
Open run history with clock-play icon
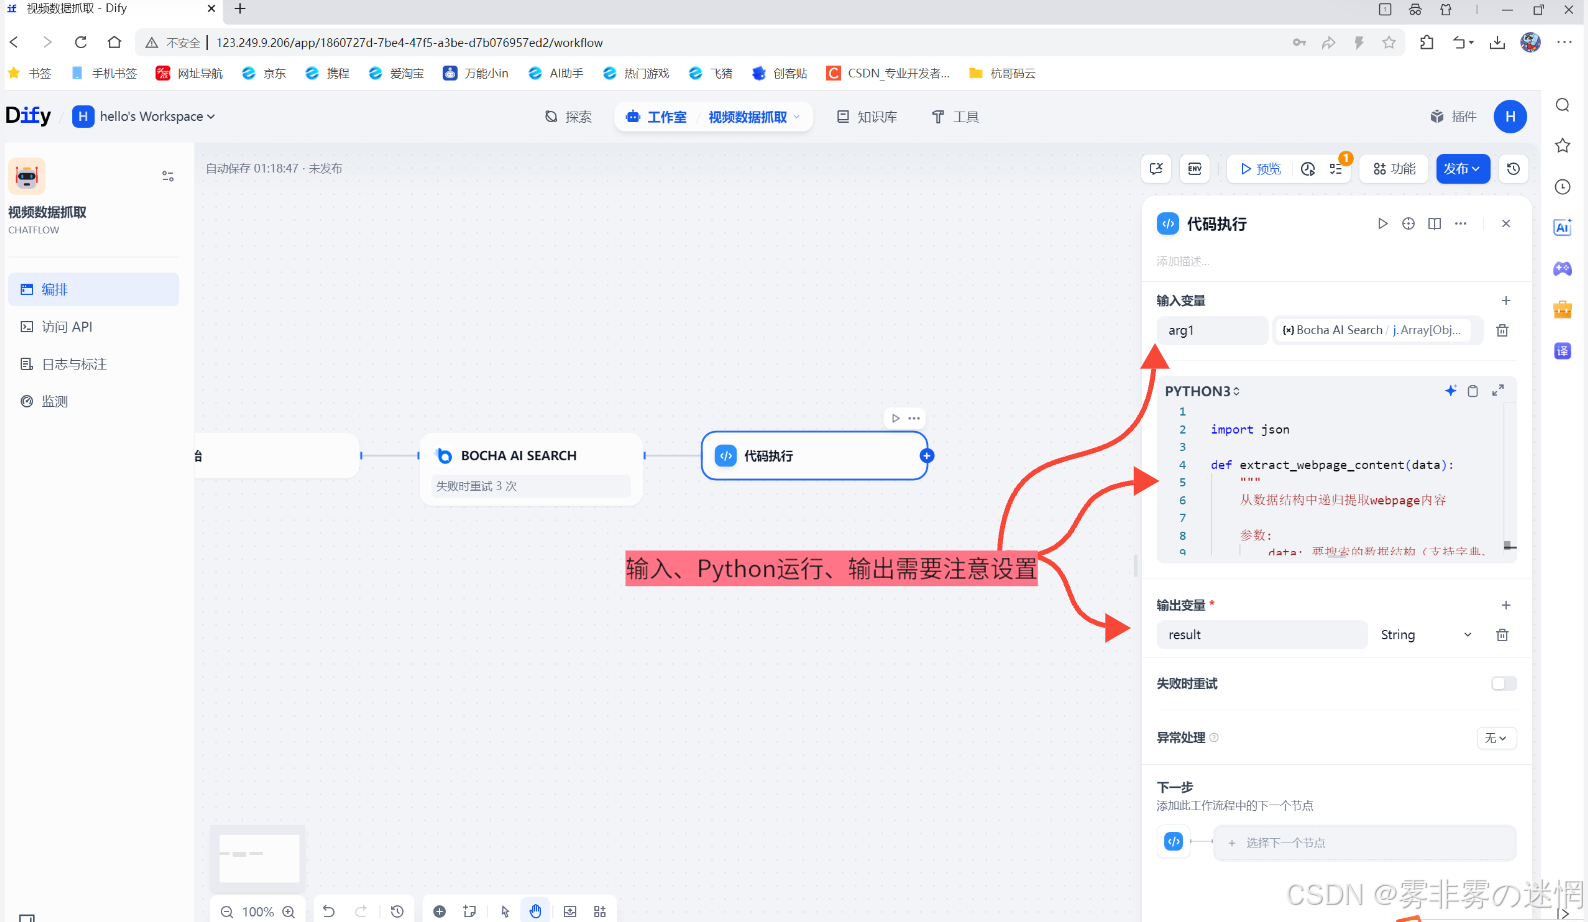1308,169
